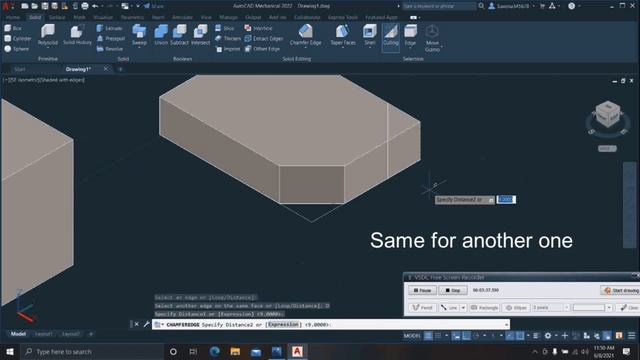Image resolution: width=640 pixels, height=360 pixels.
Task: Activate the Chamfer Edge tool
Action: pyautogui.click(x=305, y=34)
